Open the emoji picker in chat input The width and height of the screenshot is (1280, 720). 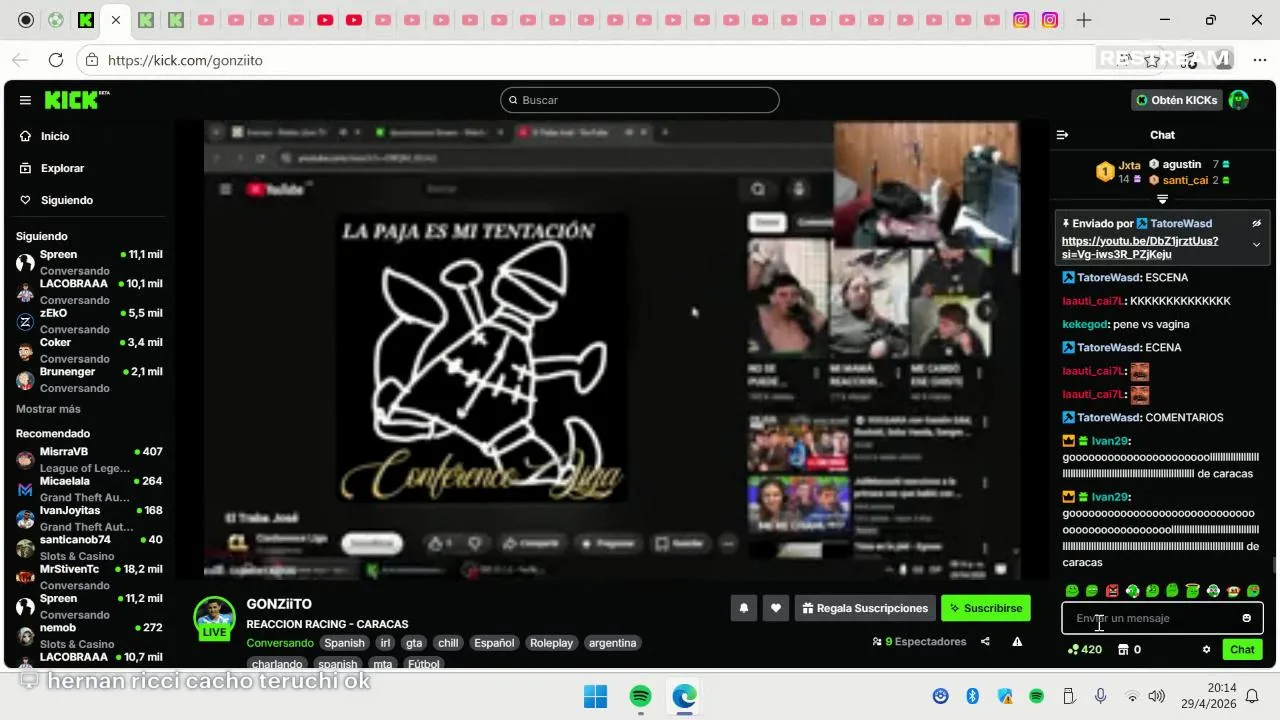1246,618
